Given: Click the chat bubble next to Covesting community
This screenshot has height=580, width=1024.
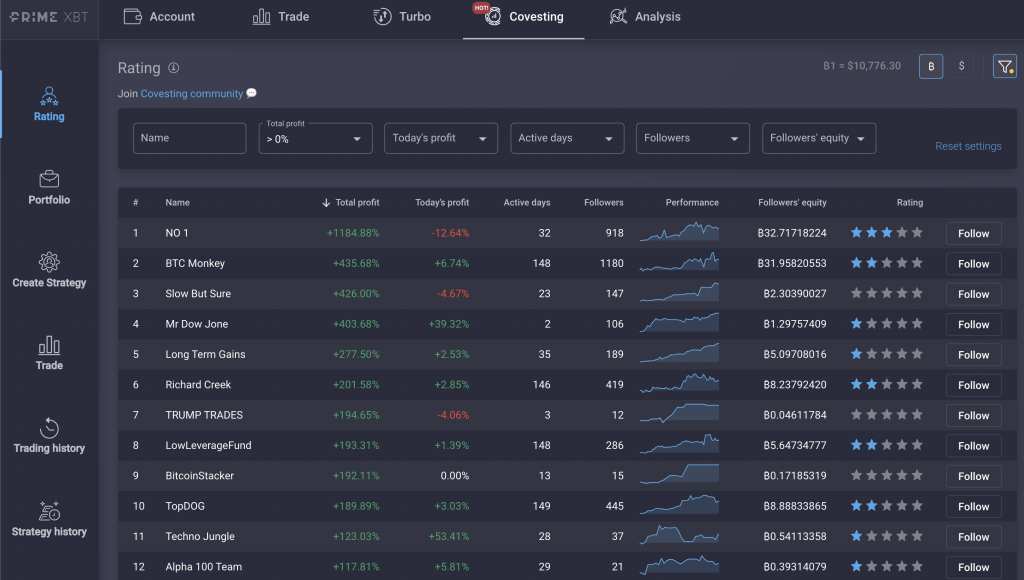Looking at the screenshot, I should 253,93.
